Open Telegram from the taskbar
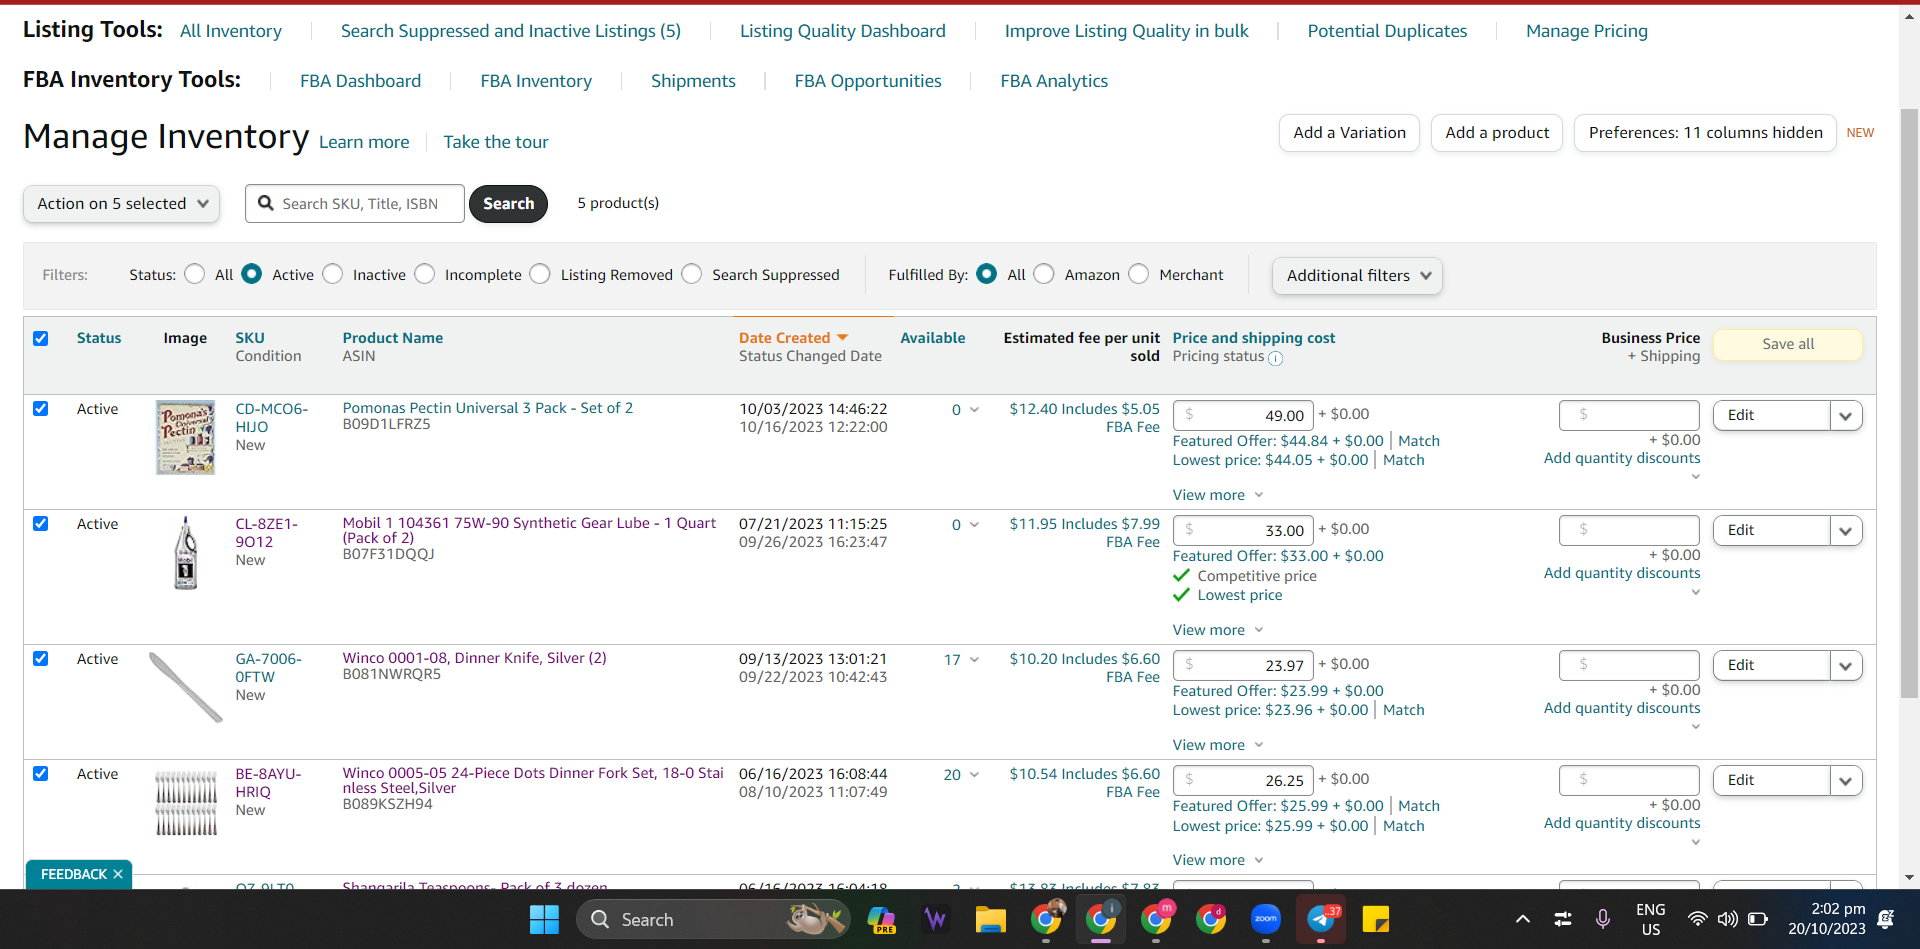Screen dimensions: 1920x949 click(x=1321, y=919)
